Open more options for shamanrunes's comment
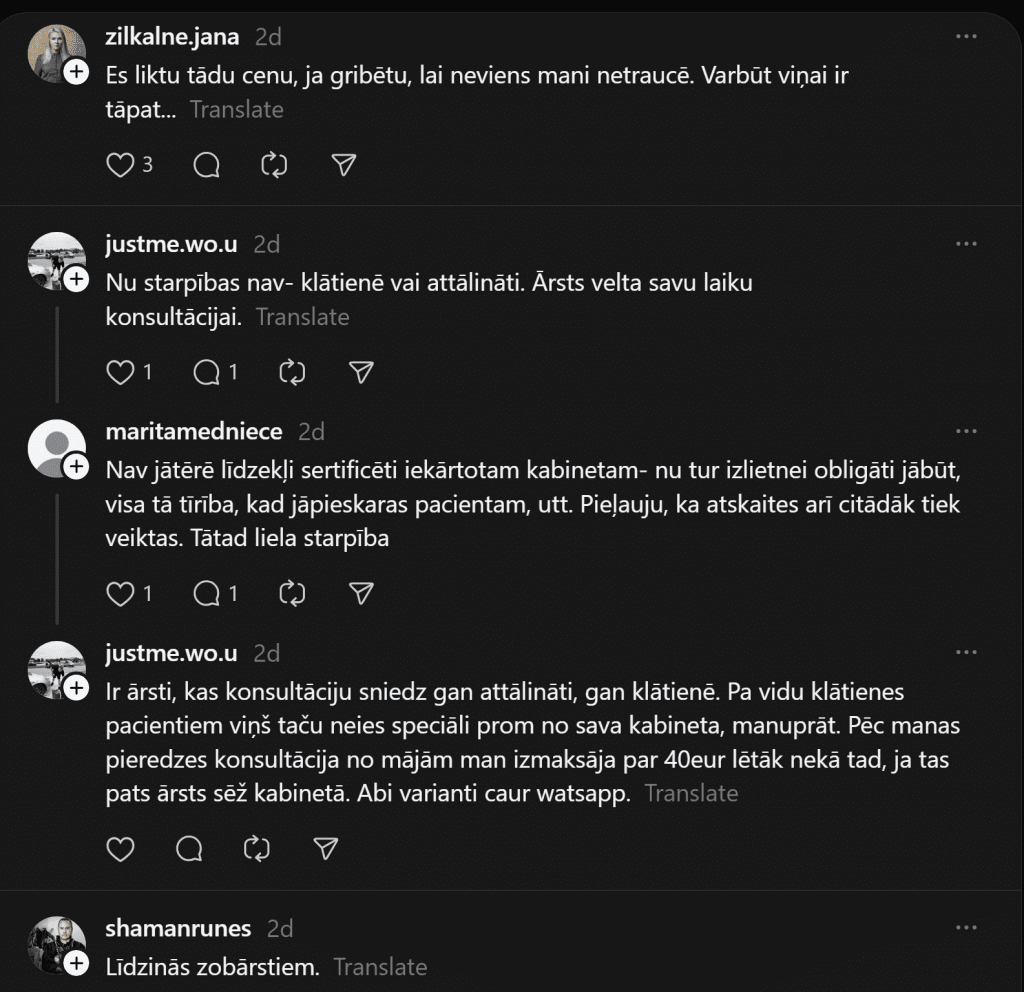This screenshot has width=1024, height=992. tap(965, 928)
